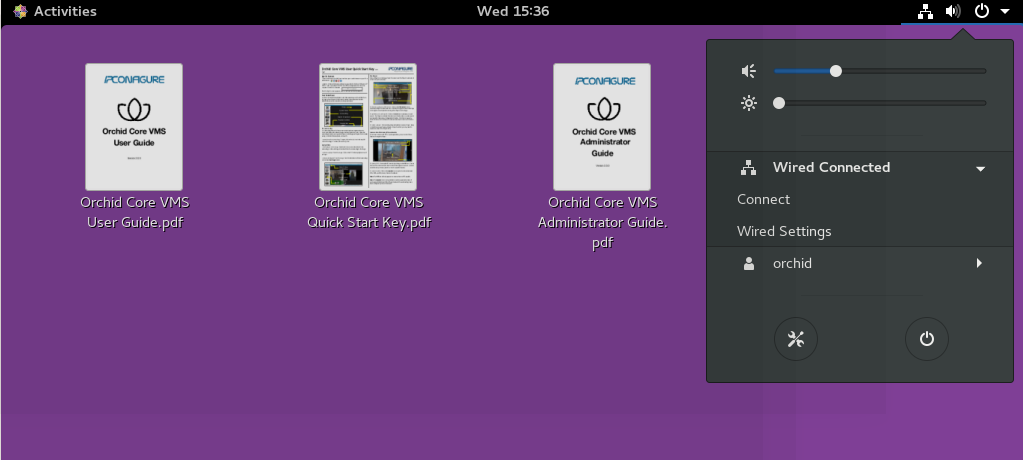This screenshot has height=460, width=1023.
Task: Click the brightness sun icon
Action: tap(748, 103)
